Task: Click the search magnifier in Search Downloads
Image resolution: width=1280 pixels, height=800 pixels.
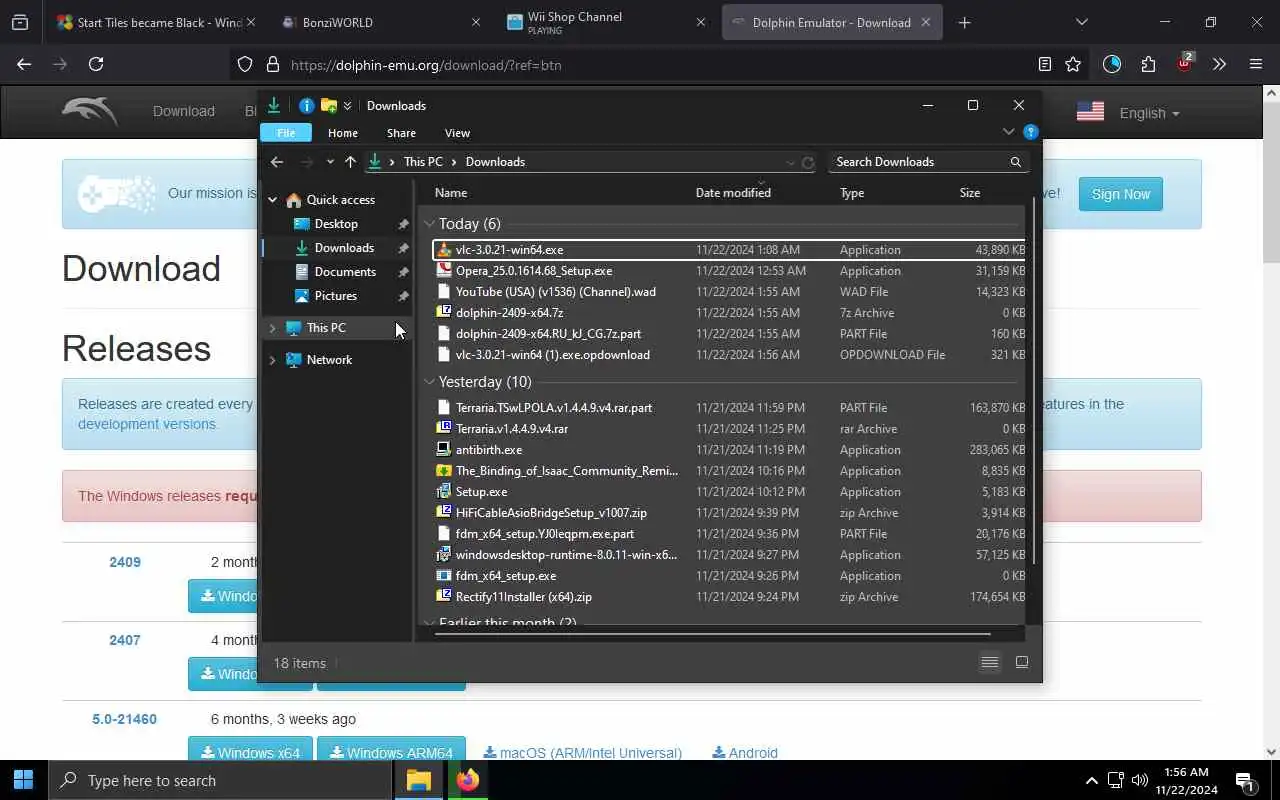Action: [1015, 162]
